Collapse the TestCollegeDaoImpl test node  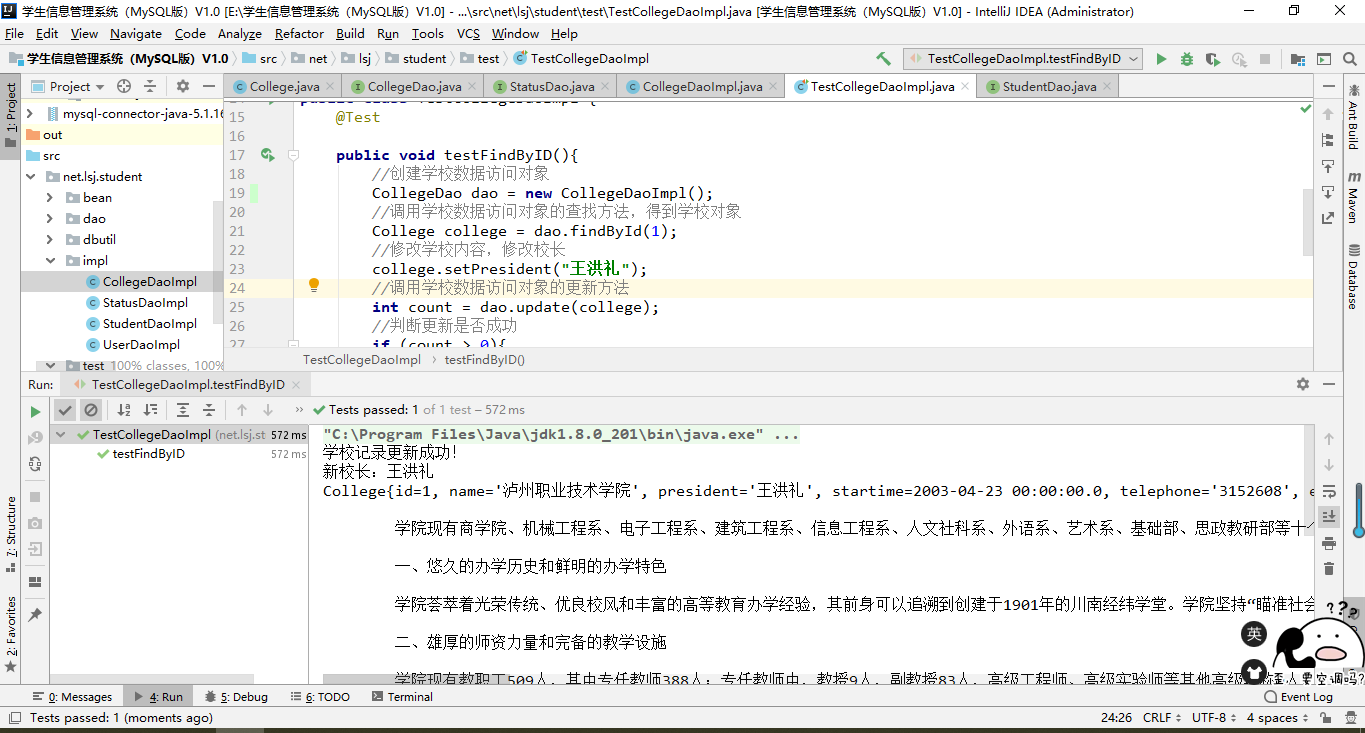coord(60,434)
